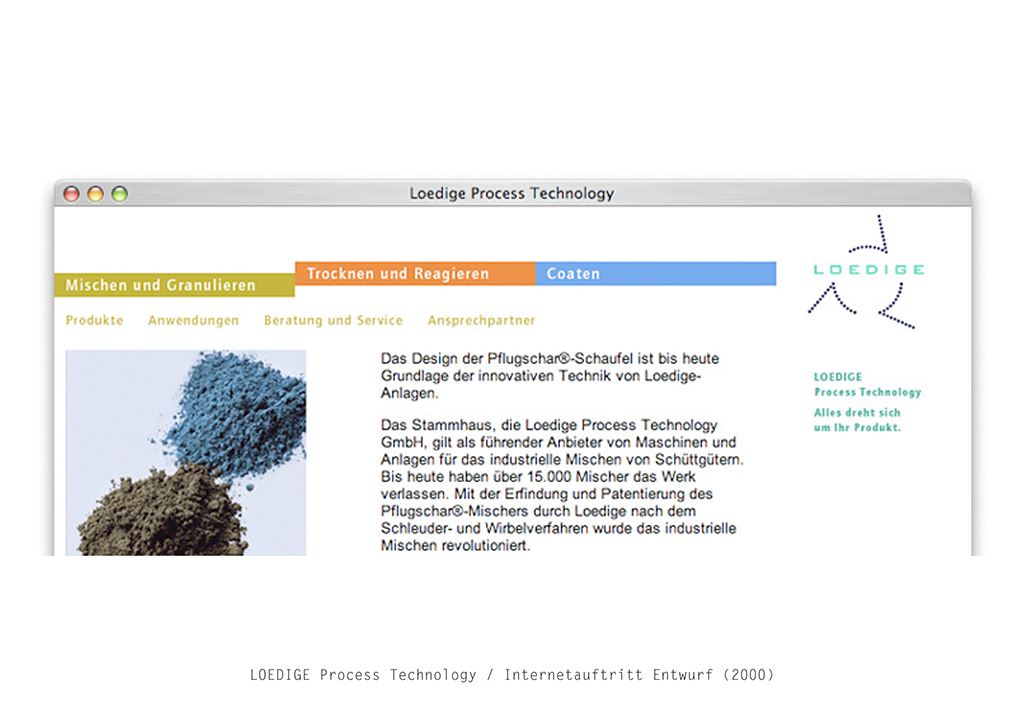1024x724 pixels.
Task: Click the Loedige dotted logo
Action: pyautogui.click(x=867, y=272)
